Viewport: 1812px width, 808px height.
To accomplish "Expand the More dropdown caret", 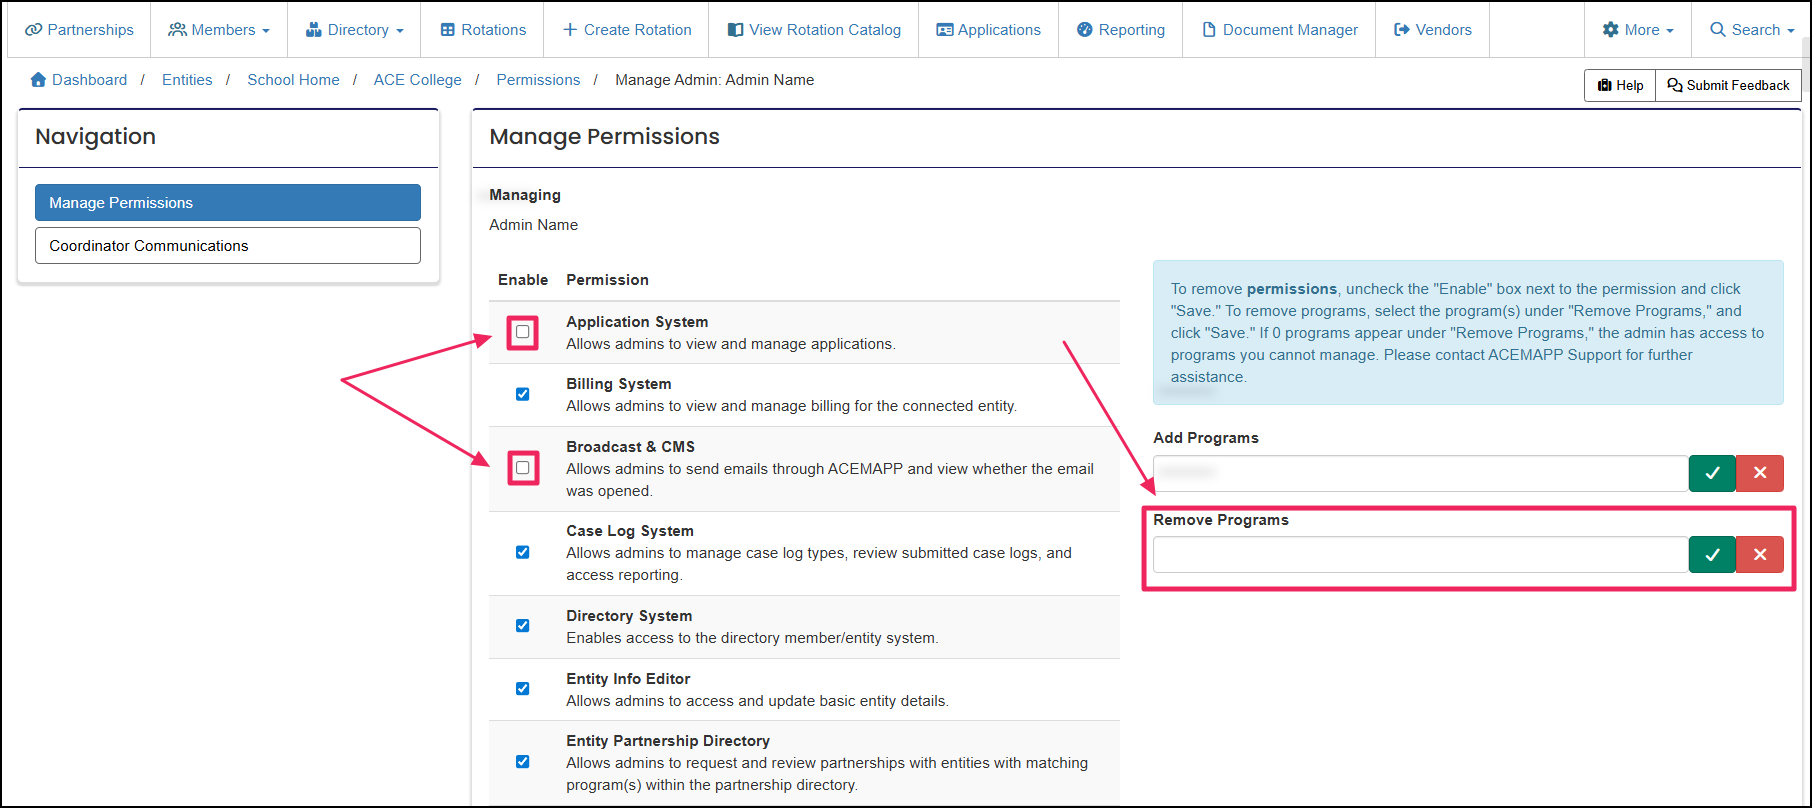I will pyautogui.click(x=1670, y=31).
